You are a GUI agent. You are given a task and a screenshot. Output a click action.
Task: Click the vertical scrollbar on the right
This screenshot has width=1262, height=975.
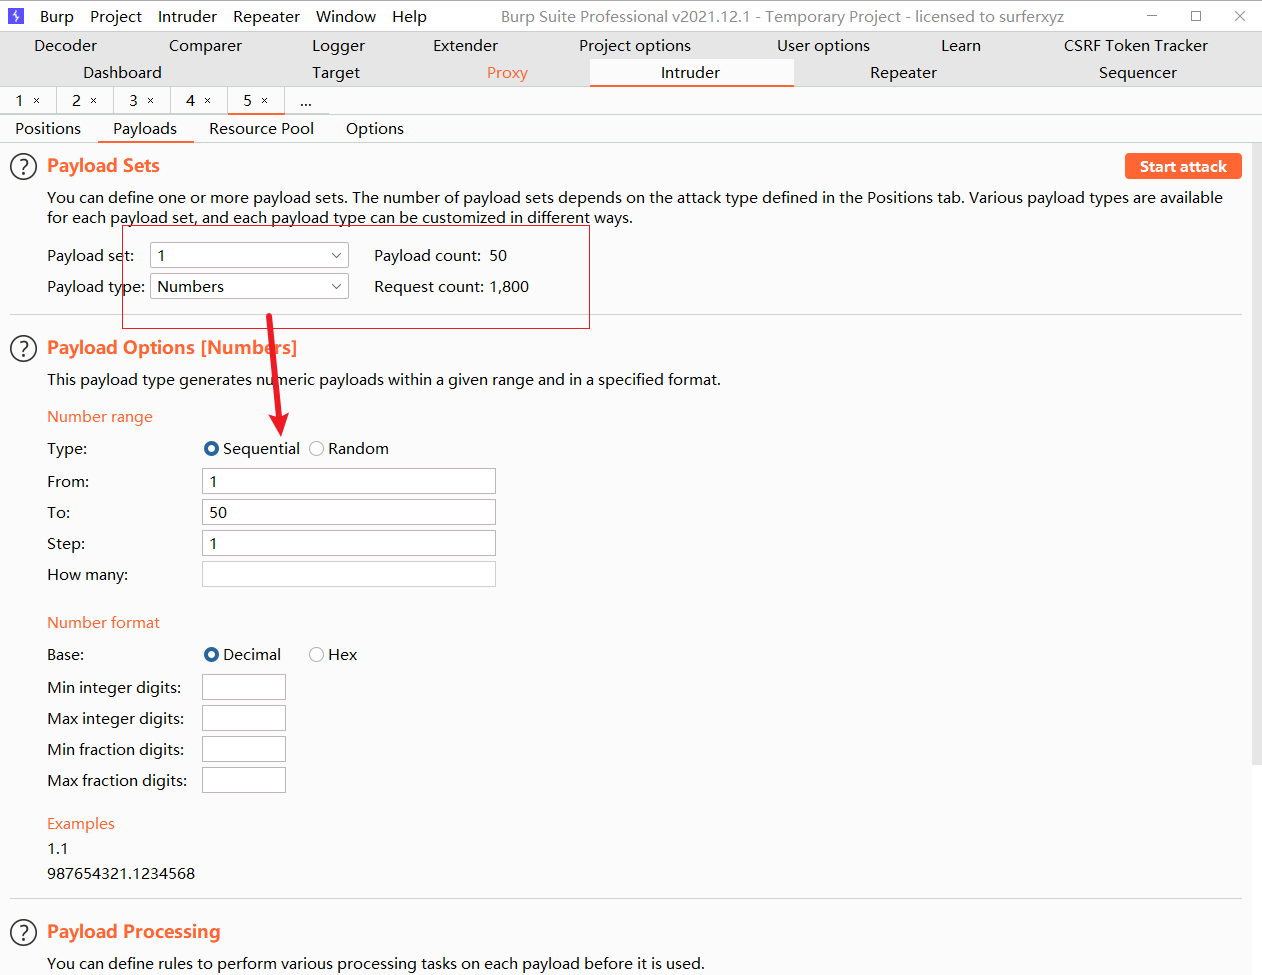(1256, 455)
